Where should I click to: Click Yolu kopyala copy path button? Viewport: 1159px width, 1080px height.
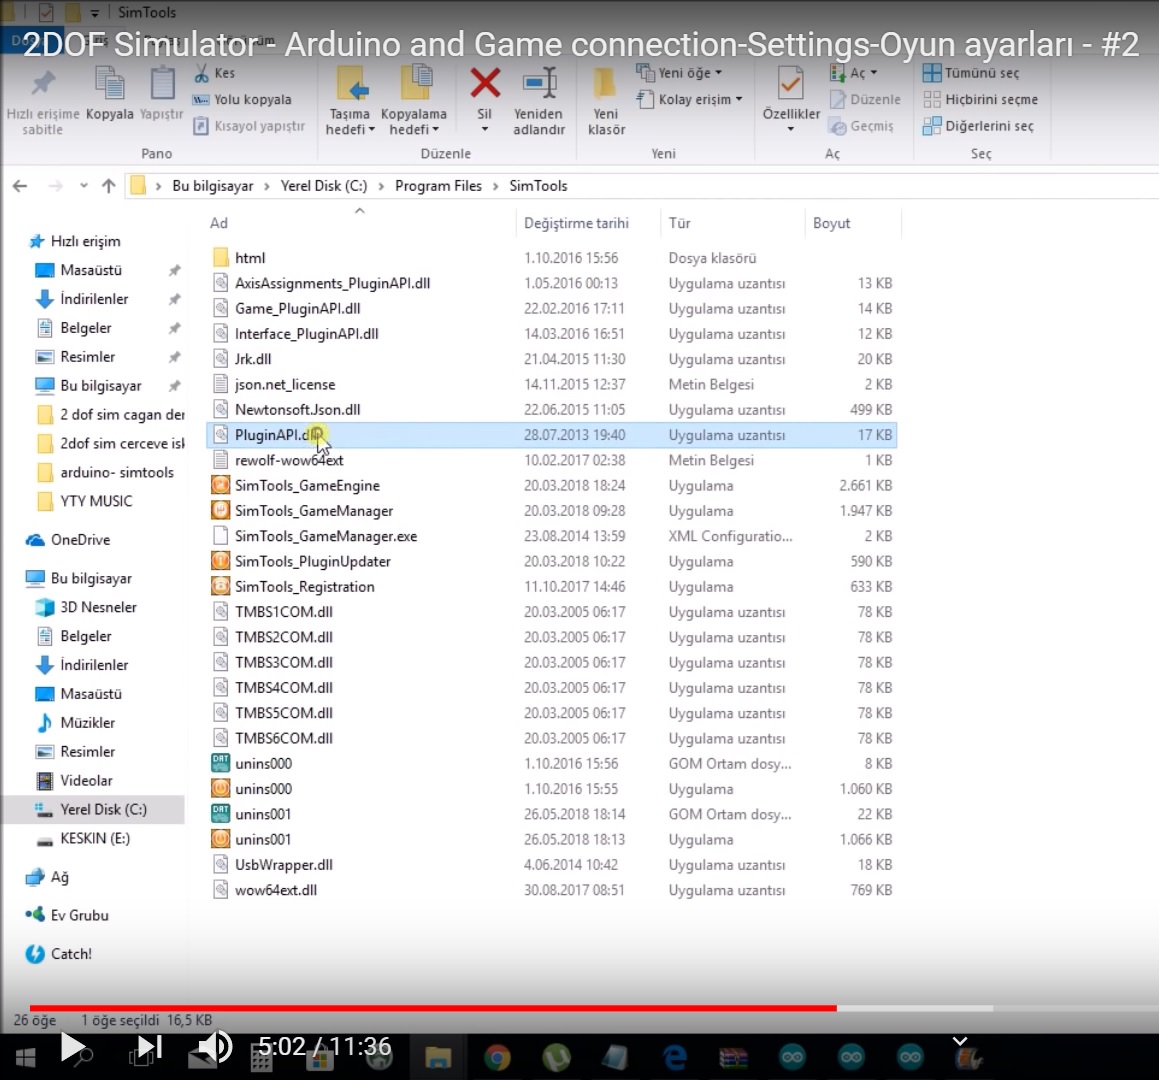pyautogui.click(x=252, y=99)
